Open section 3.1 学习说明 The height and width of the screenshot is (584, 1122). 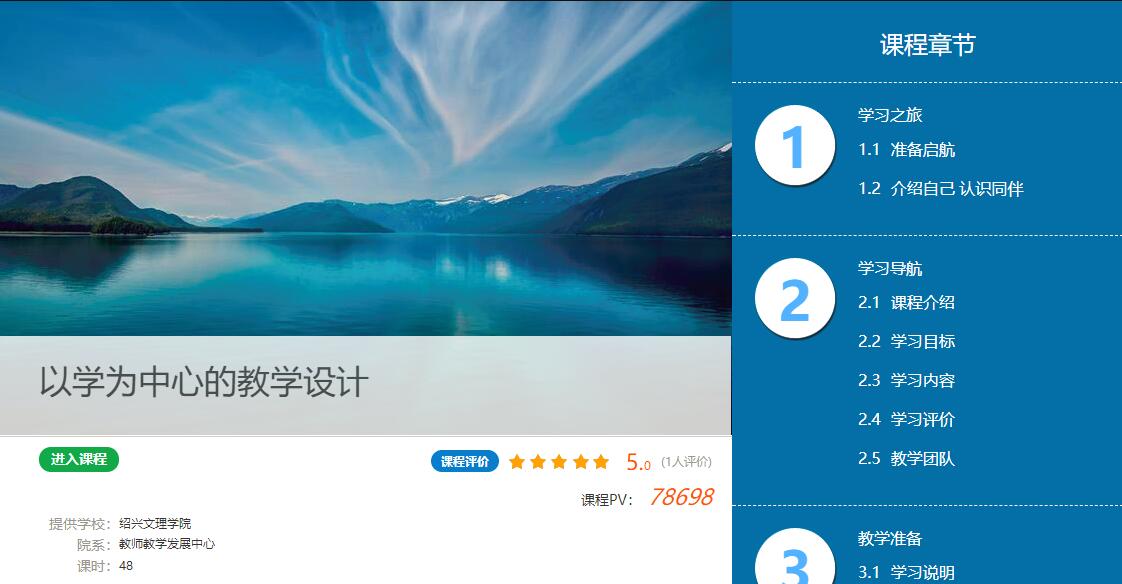tap(907, 573)
